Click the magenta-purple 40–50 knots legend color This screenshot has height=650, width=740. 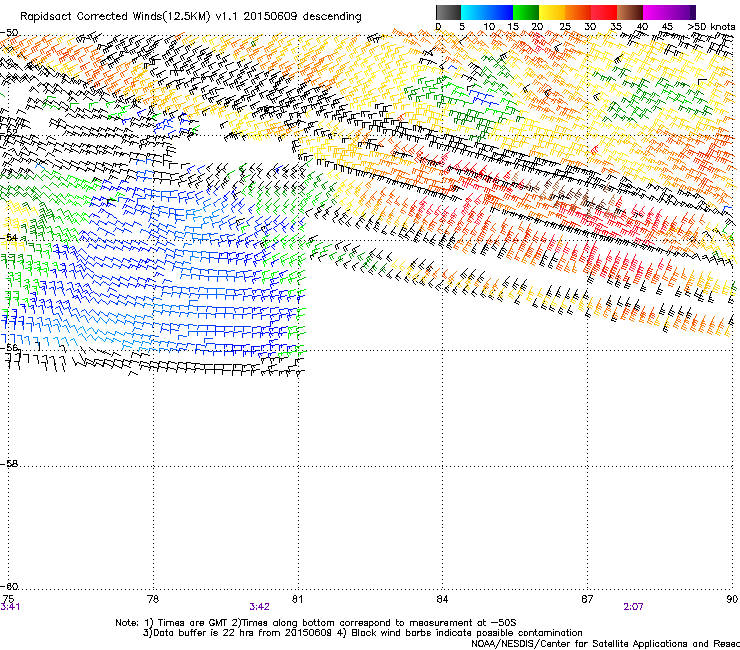click(669, 12)
